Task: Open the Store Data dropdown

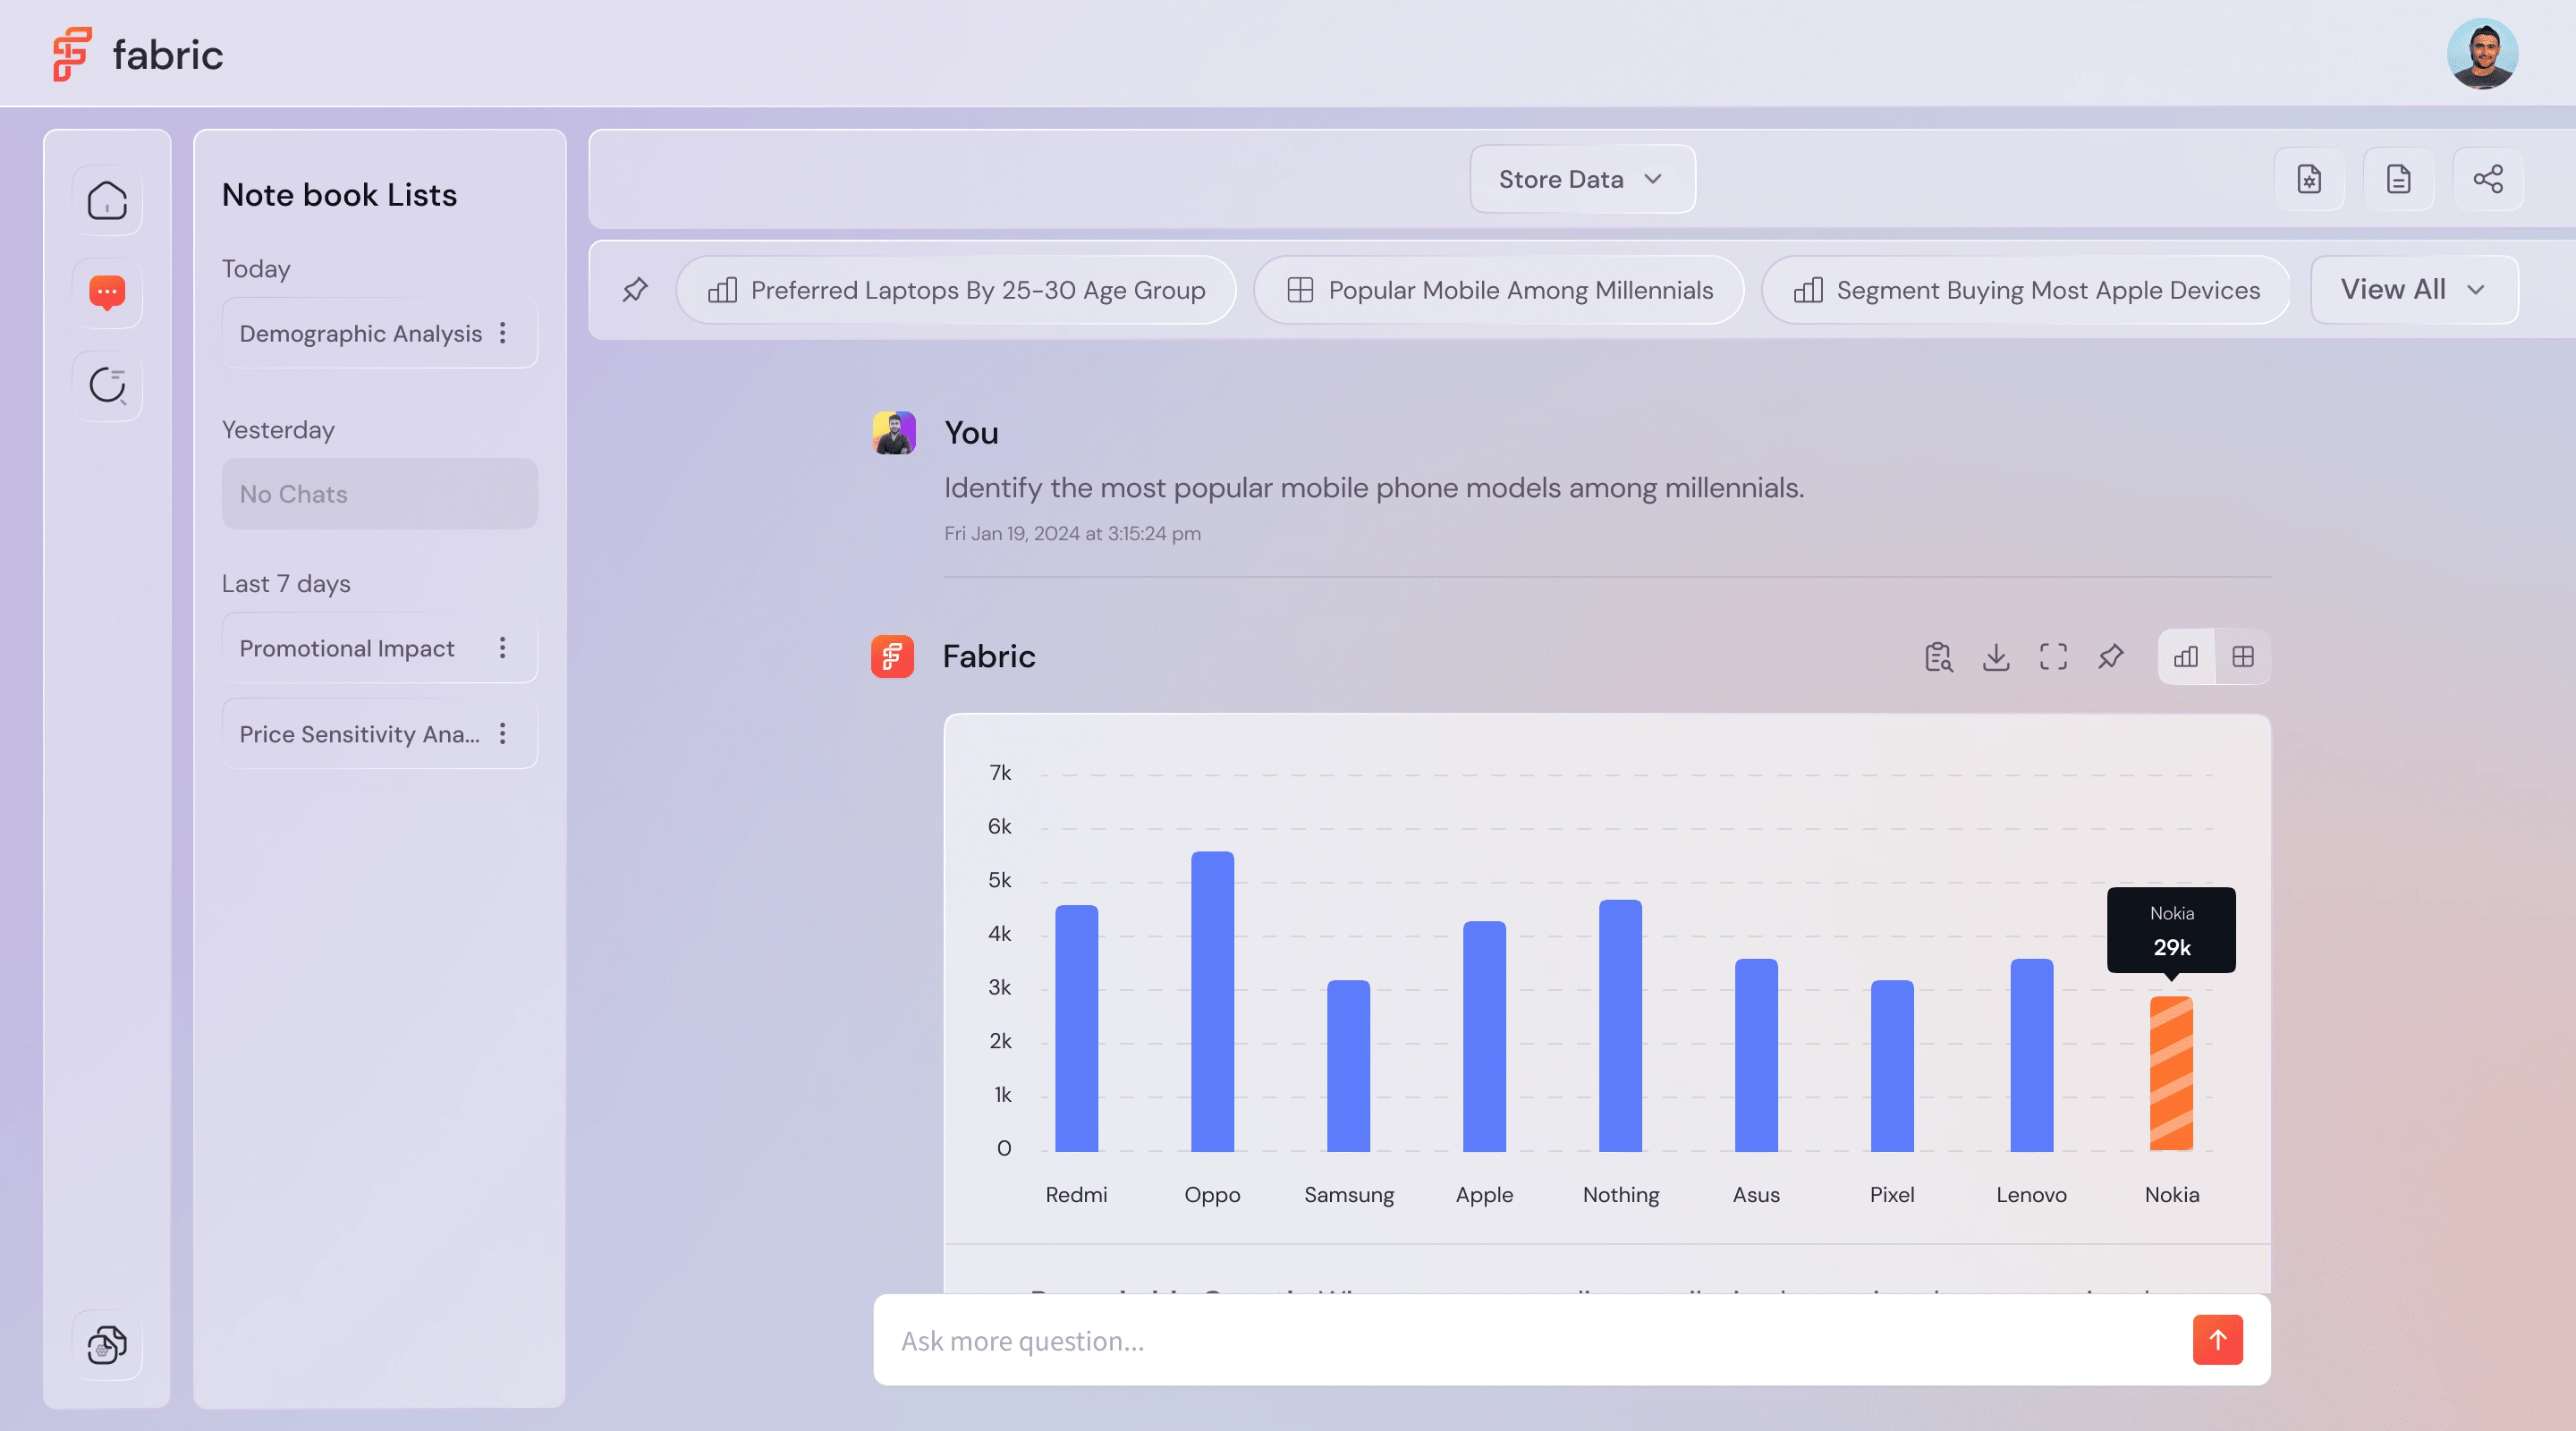Action: click(1582, 179)
